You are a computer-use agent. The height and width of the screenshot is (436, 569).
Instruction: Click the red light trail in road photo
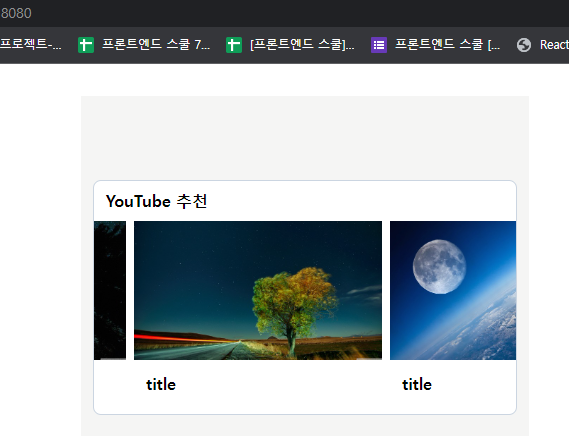point(181,338)
